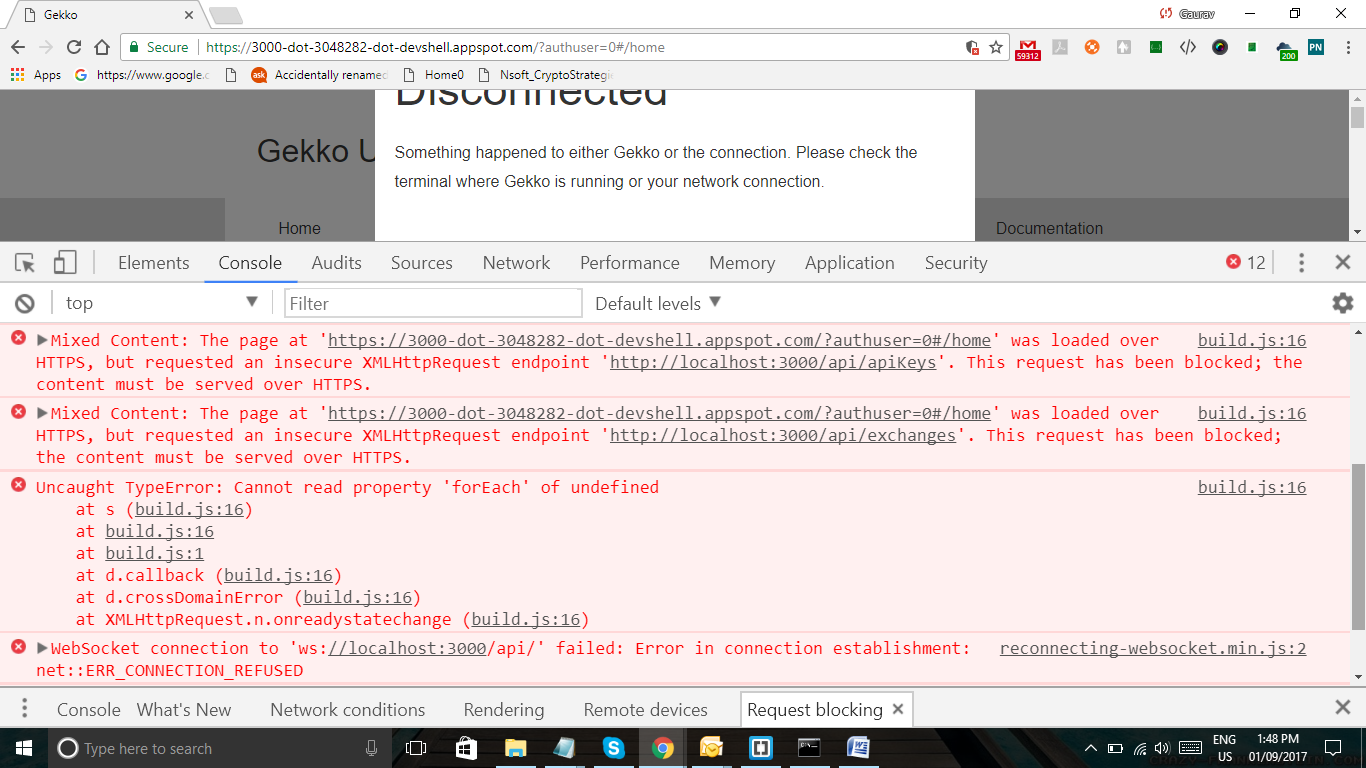Clear the console with the ban icon
Image resolution: width=1366 pixels, height=768 pixels.
pos(25,303)
